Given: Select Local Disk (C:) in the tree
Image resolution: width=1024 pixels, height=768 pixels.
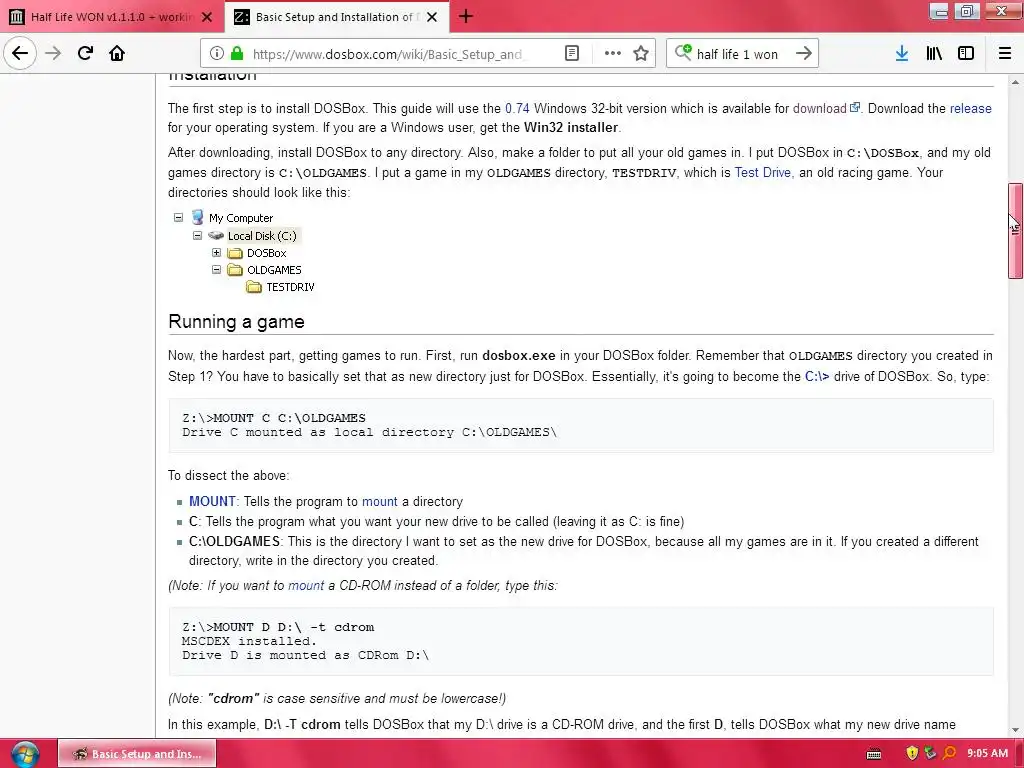Looking at the screenshot, I should pos(262,236).
